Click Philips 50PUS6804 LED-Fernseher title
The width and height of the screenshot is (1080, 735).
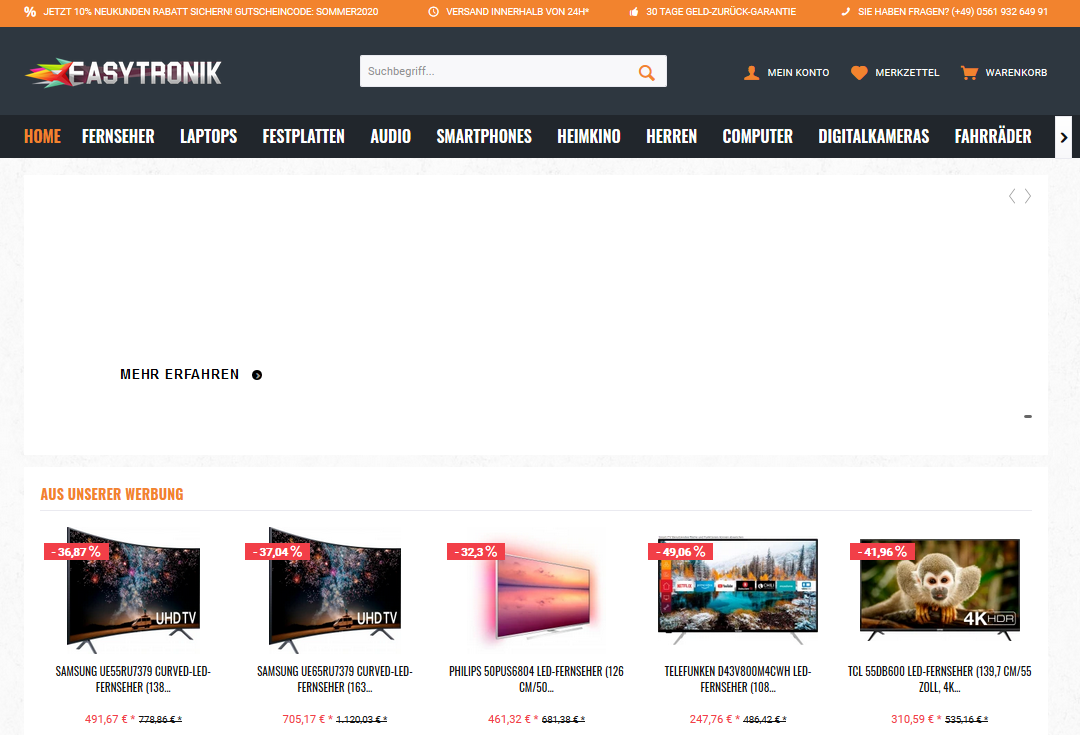click(x=537, y=679)
